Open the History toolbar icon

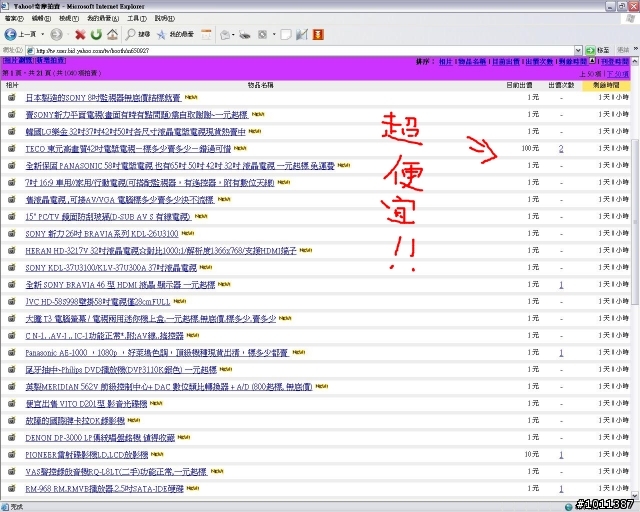pos(207,35)
